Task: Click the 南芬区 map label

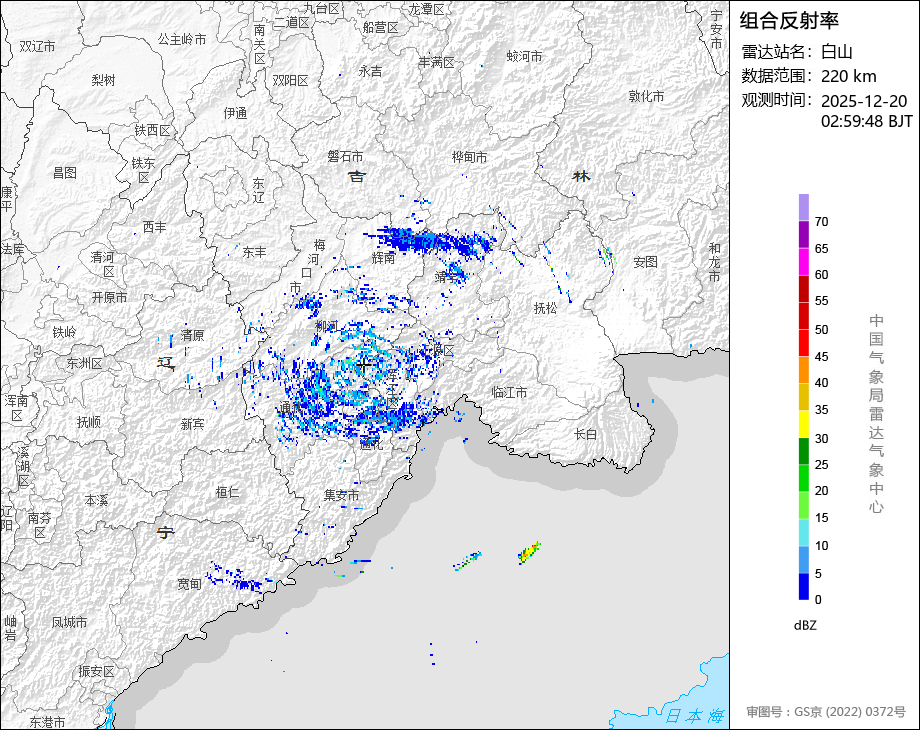Action: click(39, 525)
